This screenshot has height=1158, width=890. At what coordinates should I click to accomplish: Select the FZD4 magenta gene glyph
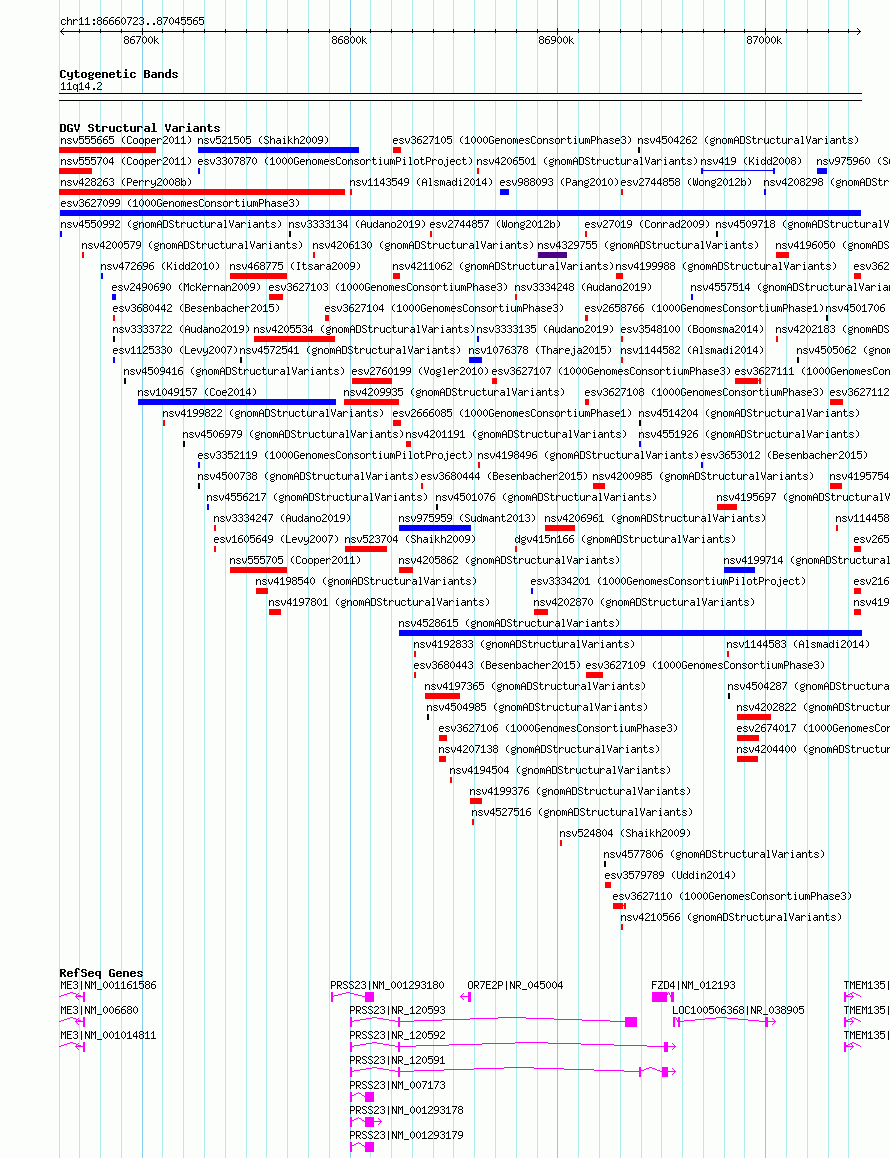[663, 998]
